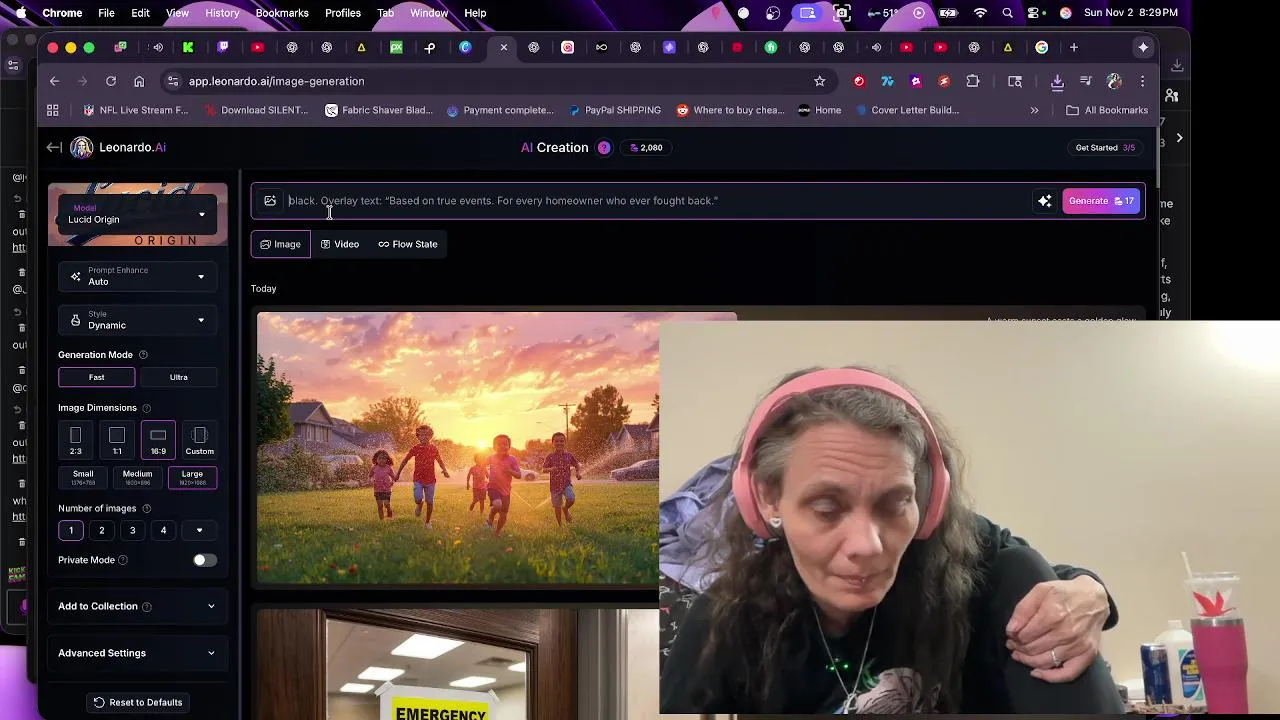1280x720 pixels.
Task: Set number of images to 4
Action: [x=163, y=530]
